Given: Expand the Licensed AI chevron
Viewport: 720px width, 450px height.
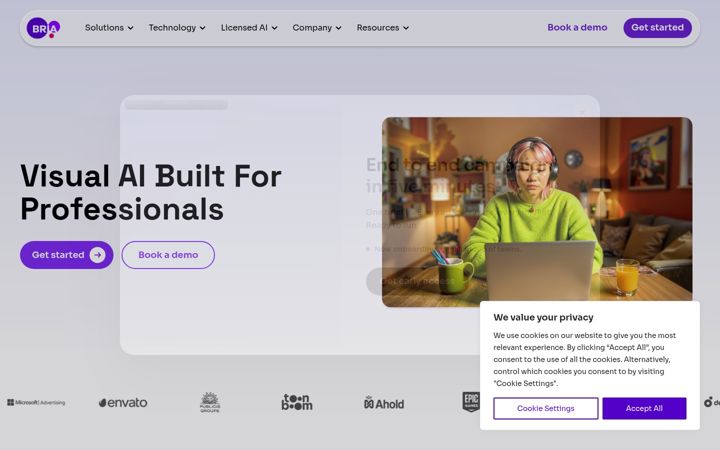Looking at the screenshot, I should 274,28.
